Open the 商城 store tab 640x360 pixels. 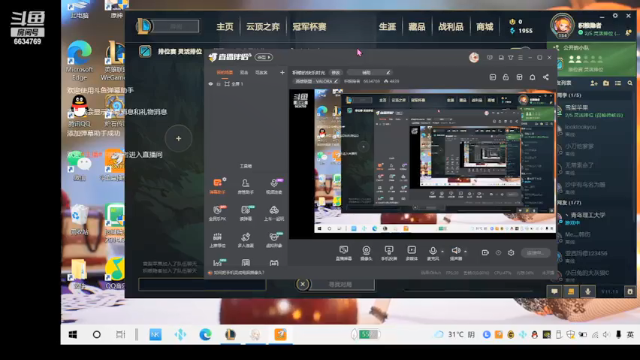(484, 27)
